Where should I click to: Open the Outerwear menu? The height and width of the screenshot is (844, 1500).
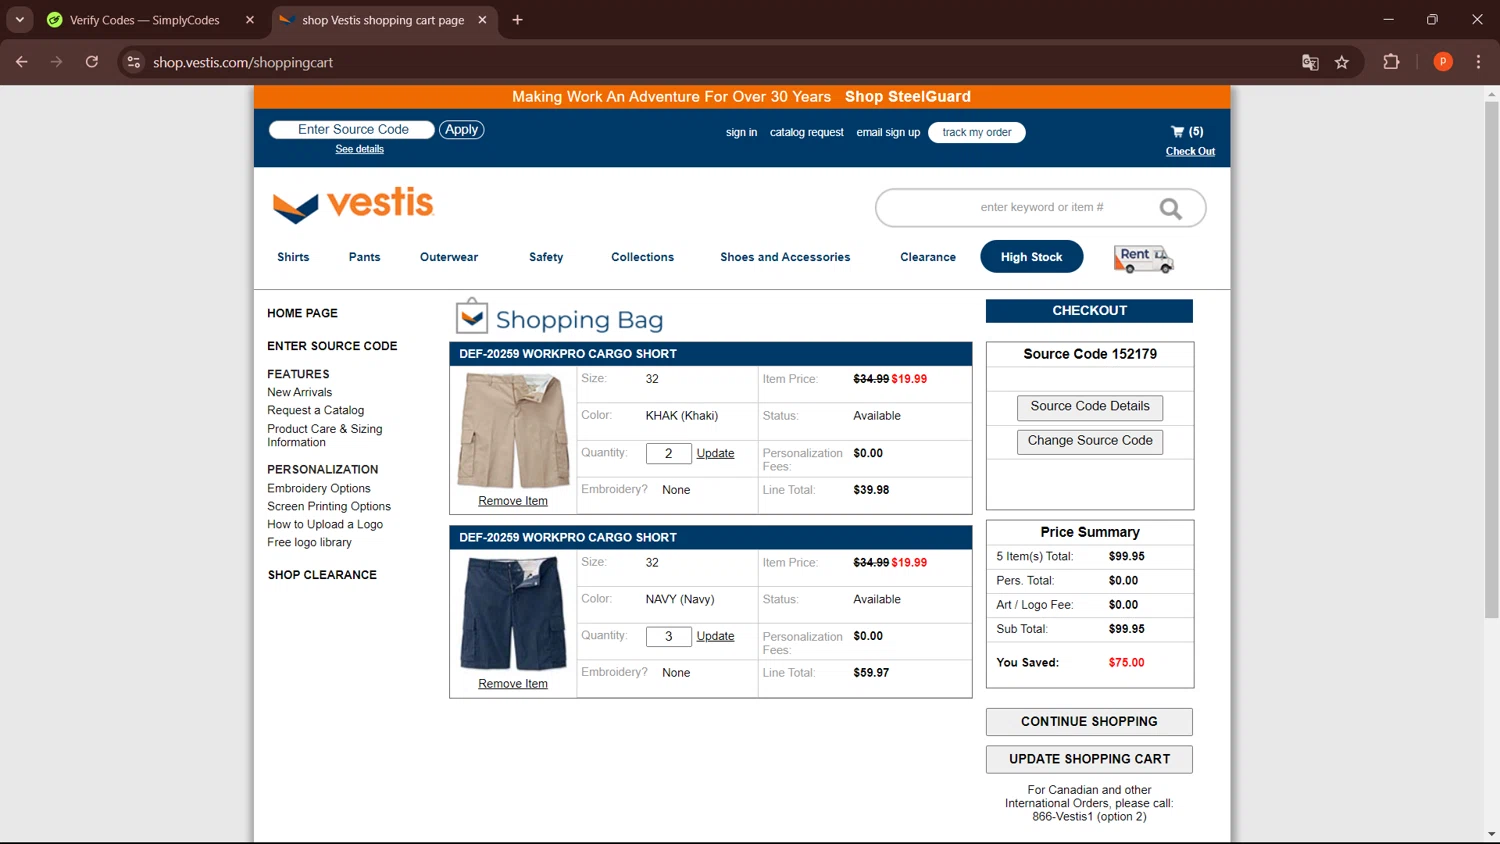point(449,257)
